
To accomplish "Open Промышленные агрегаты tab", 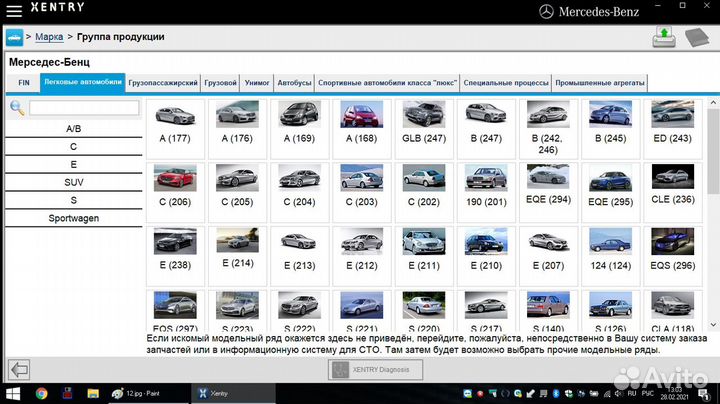I will (x=600, y=83).
